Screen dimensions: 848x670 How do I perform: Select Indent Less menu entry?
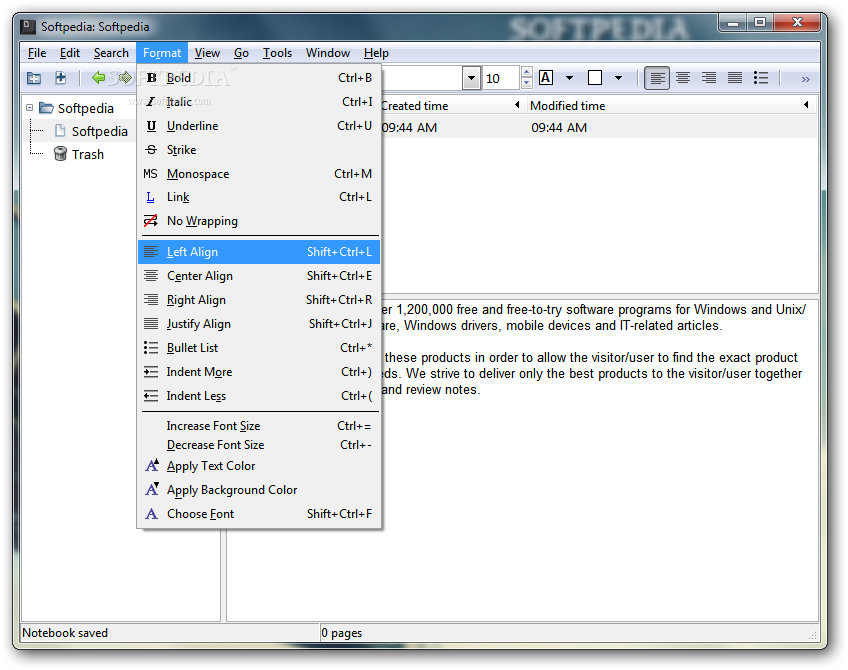(259, 396)
